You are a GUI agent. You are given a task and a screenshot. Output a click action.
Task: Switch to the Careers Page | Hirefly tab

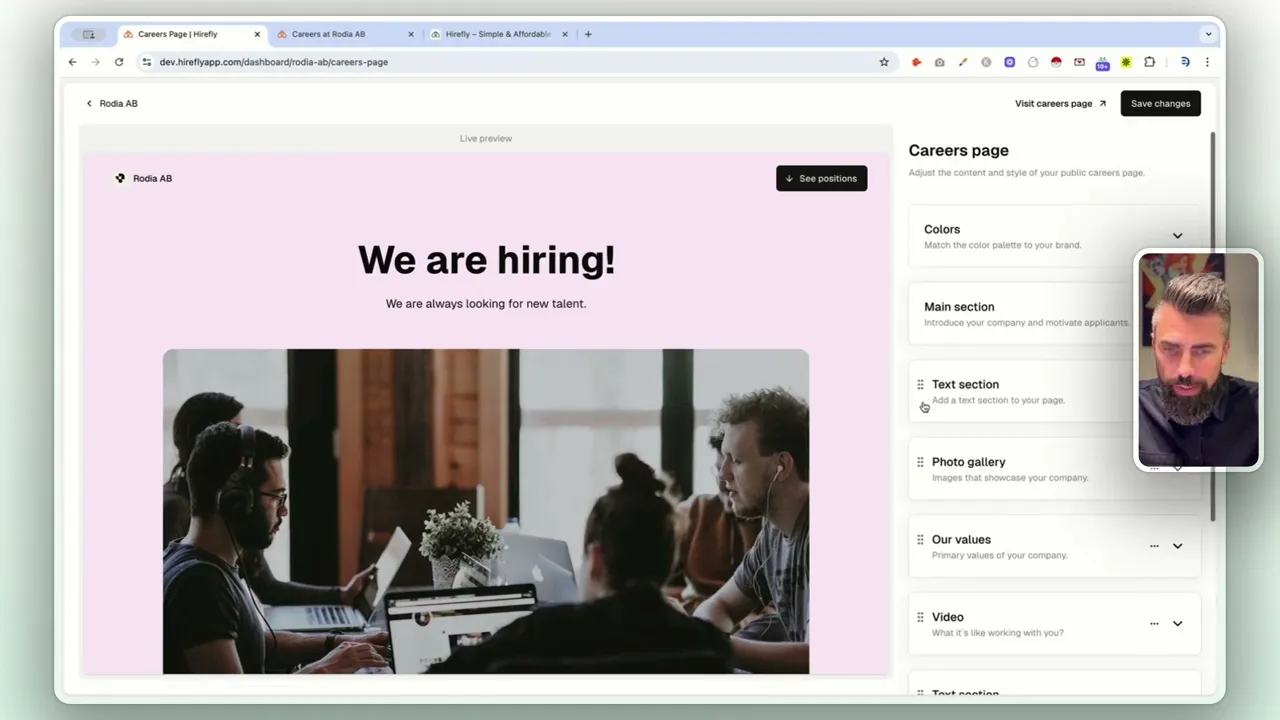[x=192, y=34]
